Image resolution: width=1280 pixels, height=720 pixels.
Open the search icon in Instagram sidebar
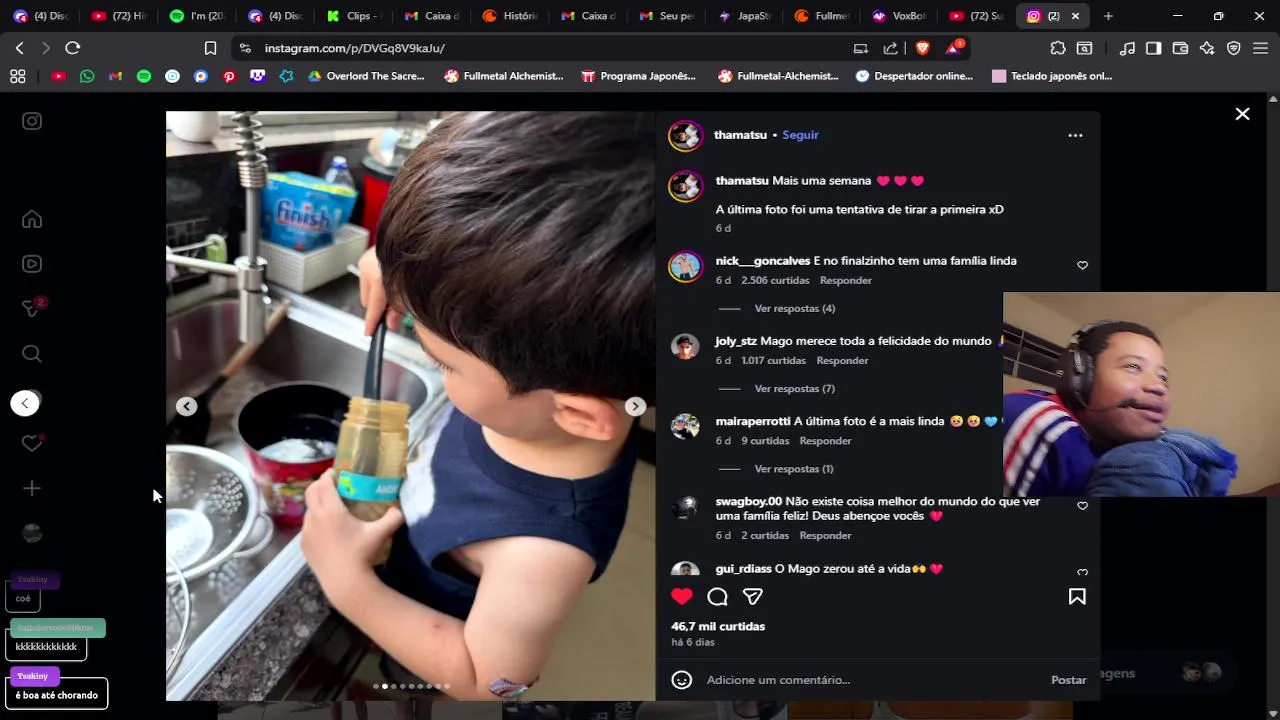click(32, 354)
